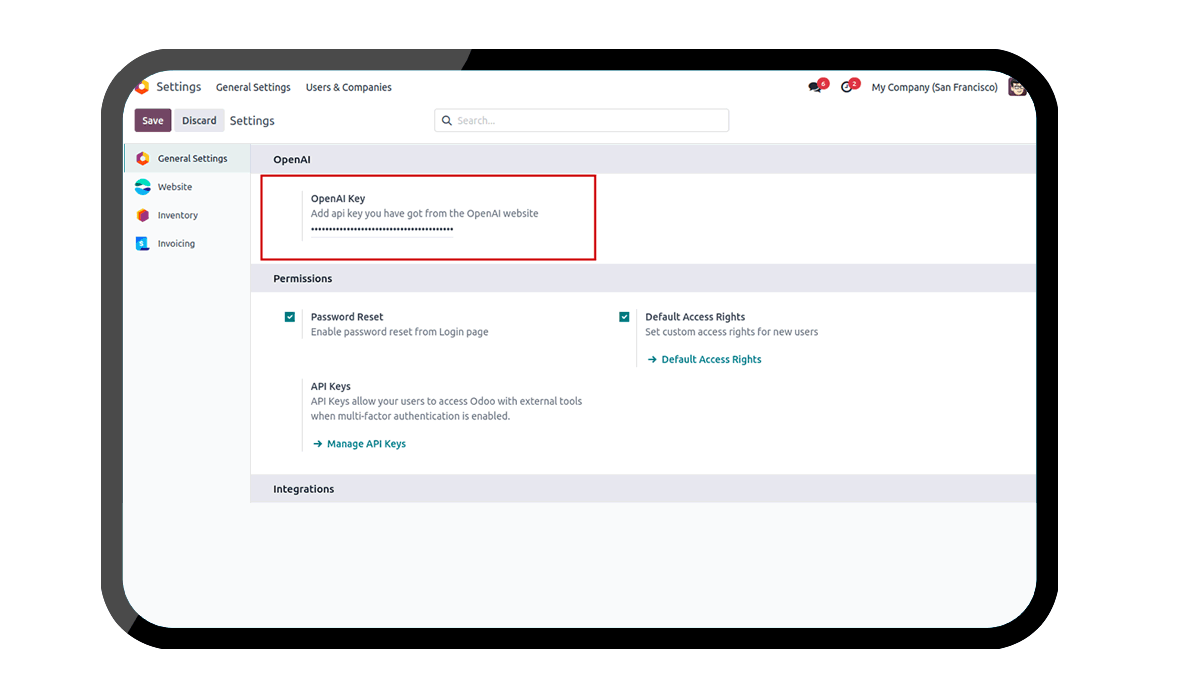Select the Website sidebar icon

(143, 187)
